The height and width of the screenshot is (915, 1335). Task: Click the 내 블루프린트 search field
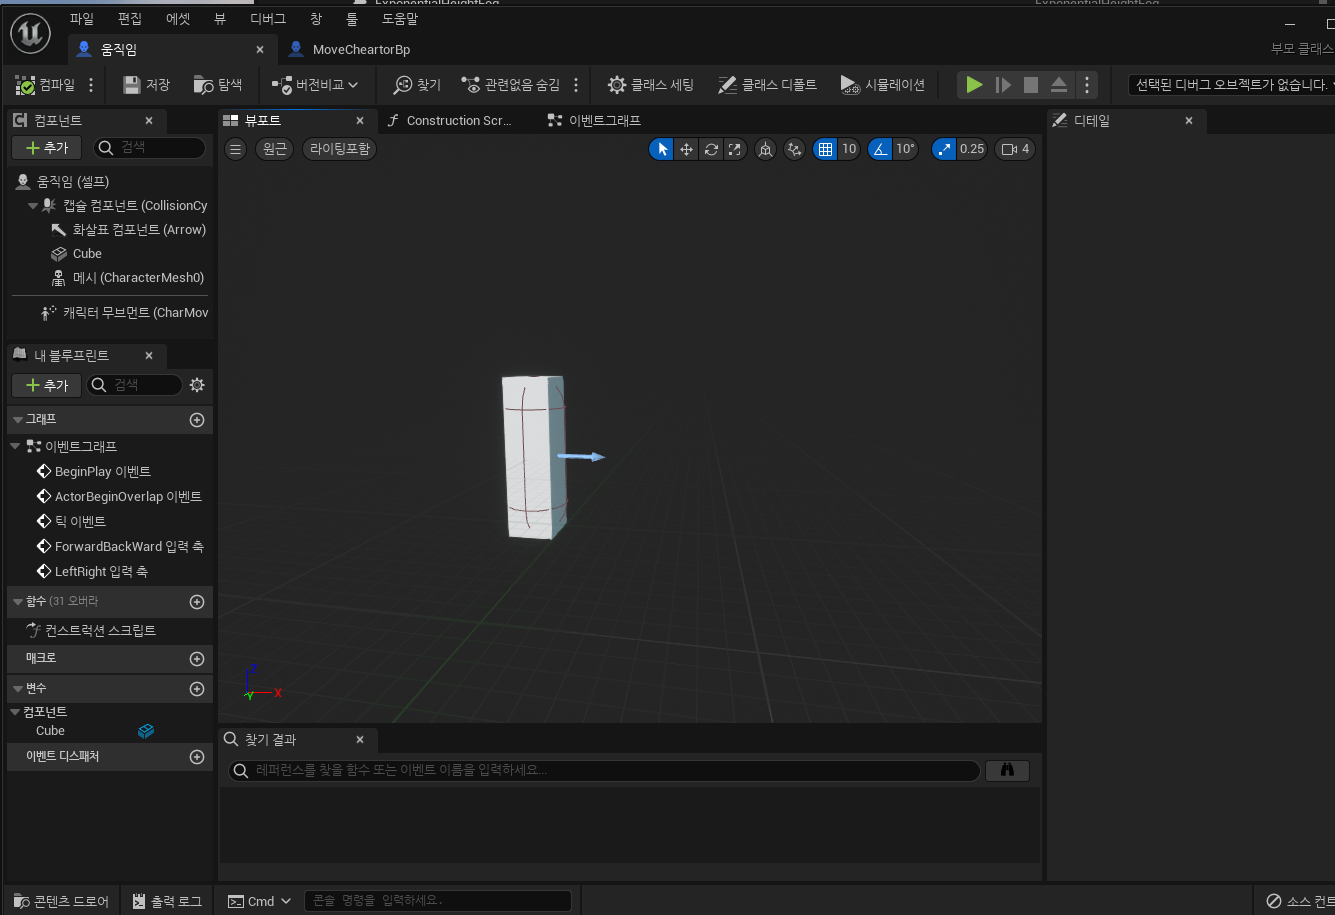click(x=135, y=385)
